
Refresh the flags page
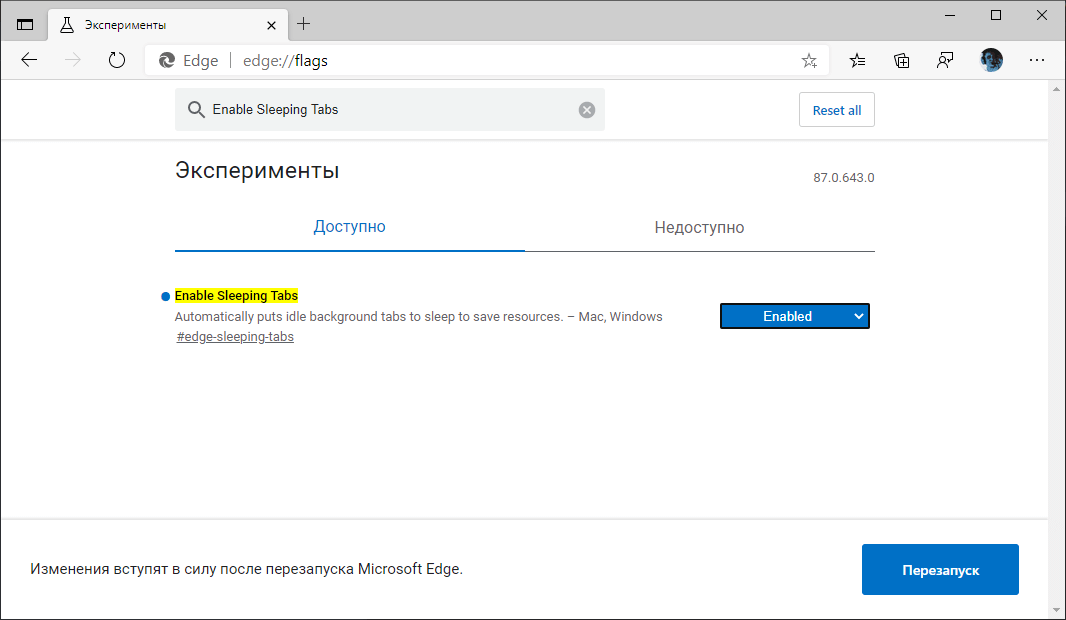pyautogui.click(x=117, y=60)
